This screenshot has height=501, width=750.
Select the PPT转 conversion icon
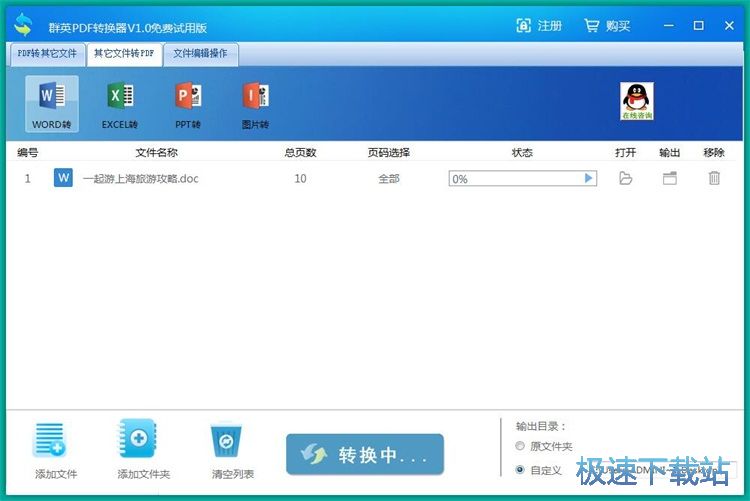[188, 104]
